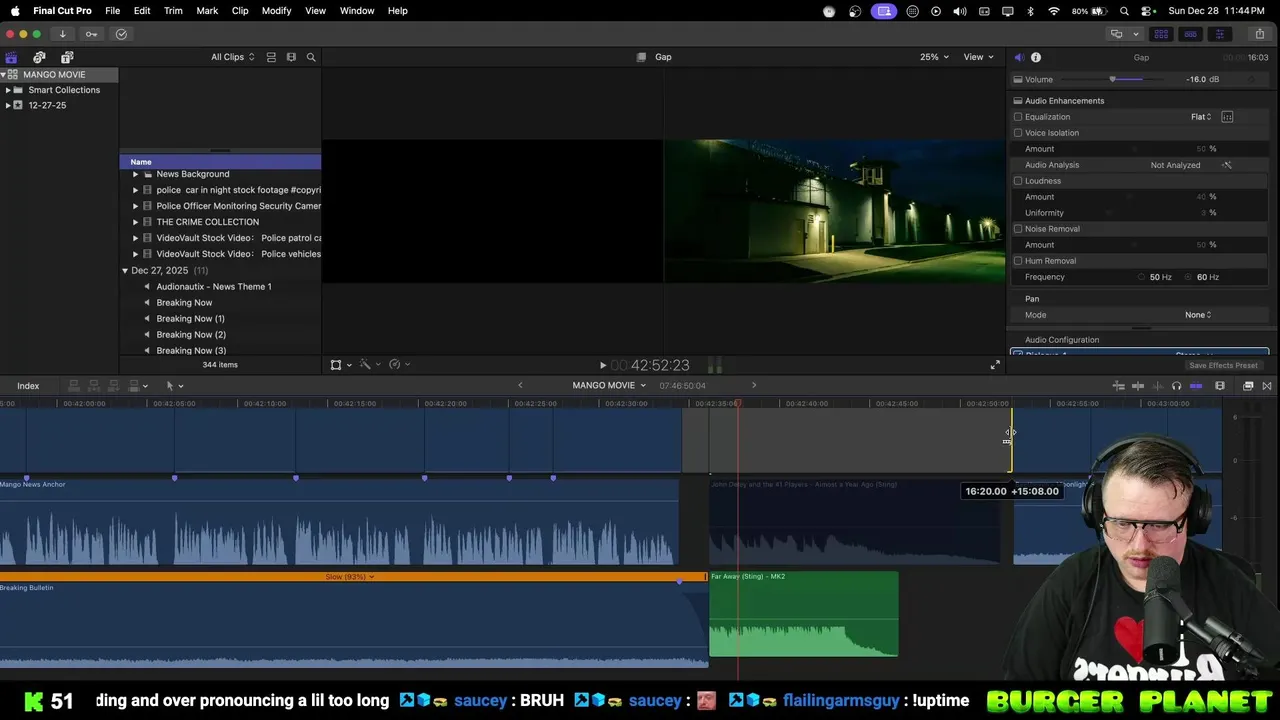The image size is (1280, 720).
Task: Toggle the Inspector panel button
Action: point(1219,34)
